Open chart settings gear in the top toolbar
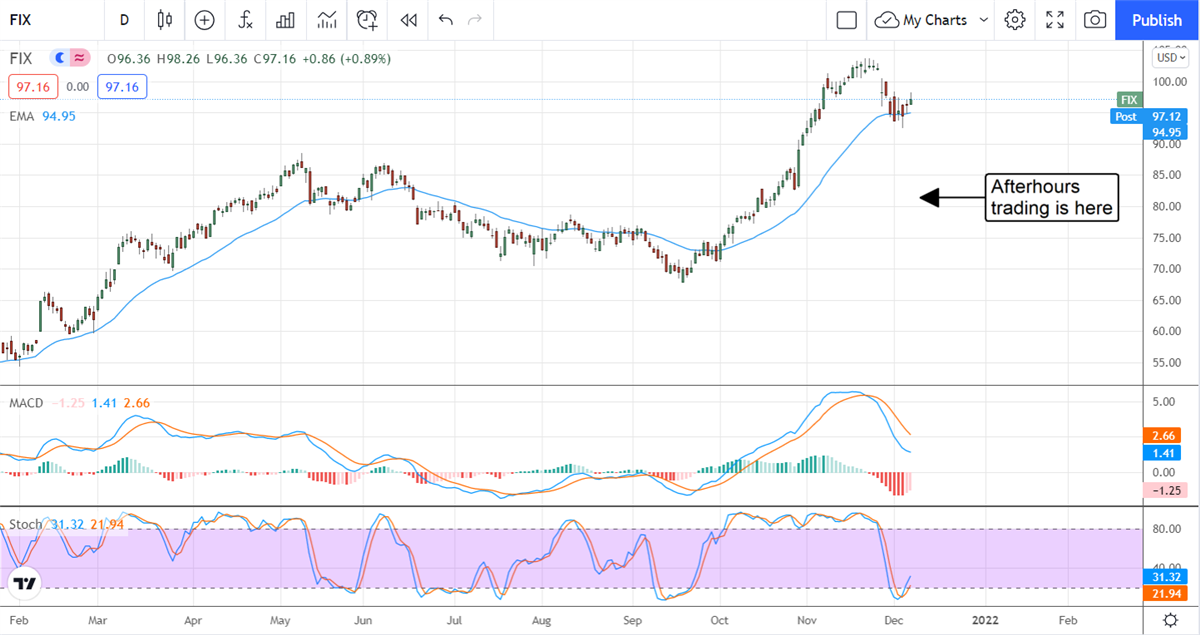The image size is (1200, 635). pyautogui.click(x=1015, y=20)
